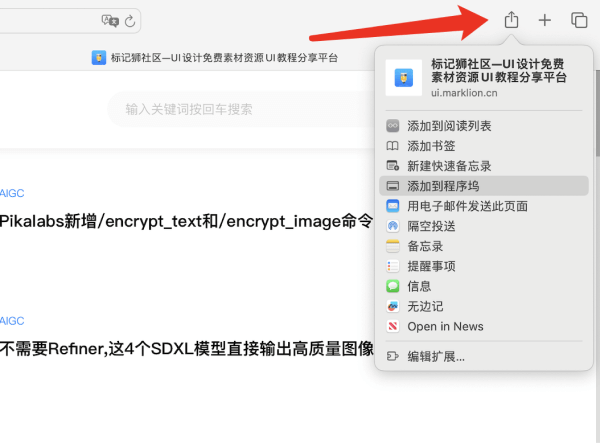Click first AIGC category link

click(12, 193)
